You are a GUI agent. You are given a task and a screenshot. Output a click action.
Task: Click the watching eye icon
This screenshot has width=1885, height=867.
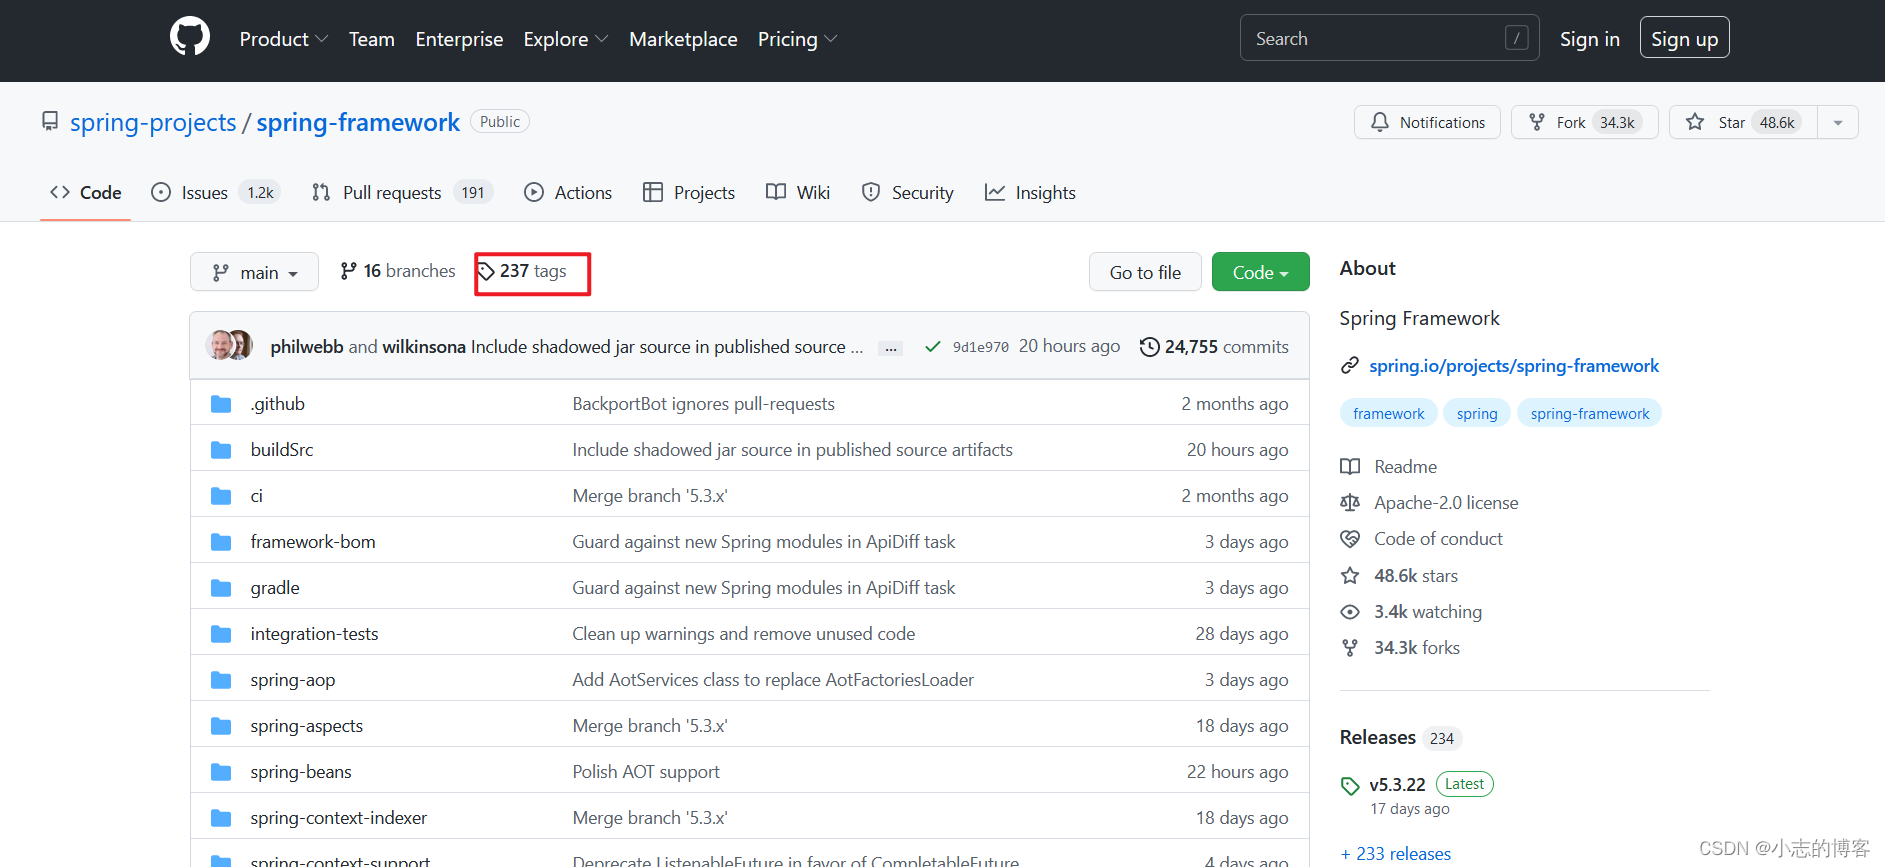1350,612
